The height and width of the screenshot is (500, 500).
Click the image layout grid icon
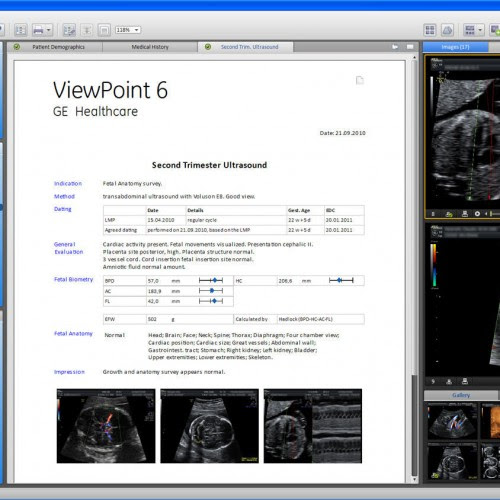pyautogui.click(x=470, y=30)
